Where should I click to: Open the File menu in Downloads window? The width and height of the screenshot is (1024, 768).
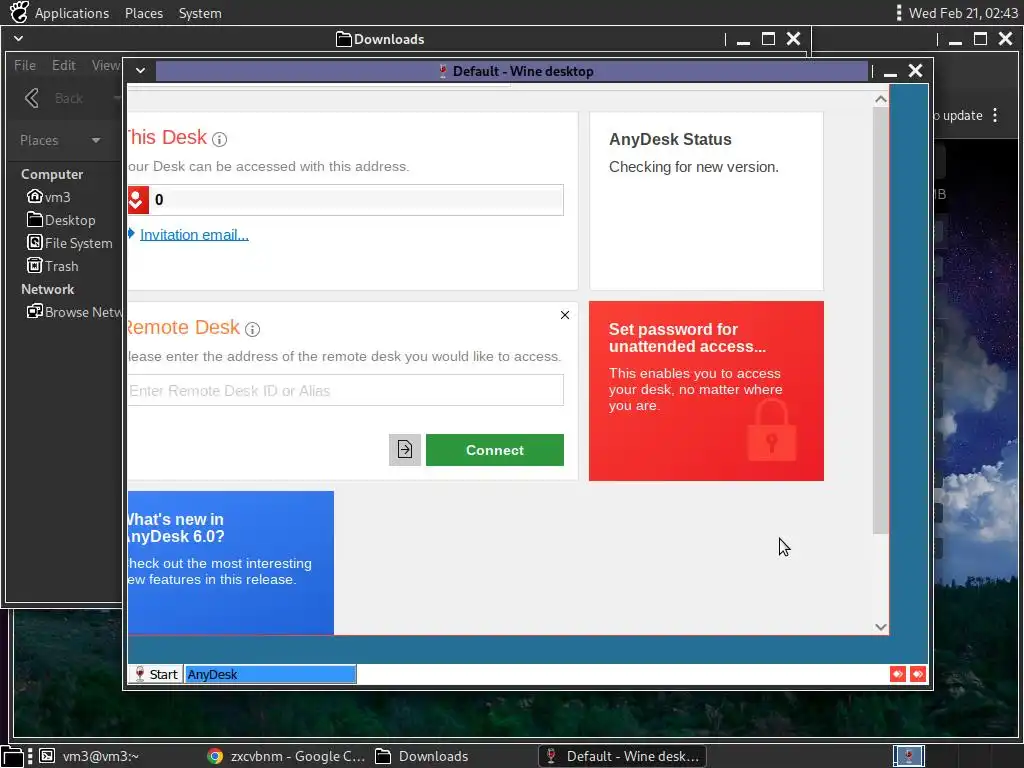25,65
